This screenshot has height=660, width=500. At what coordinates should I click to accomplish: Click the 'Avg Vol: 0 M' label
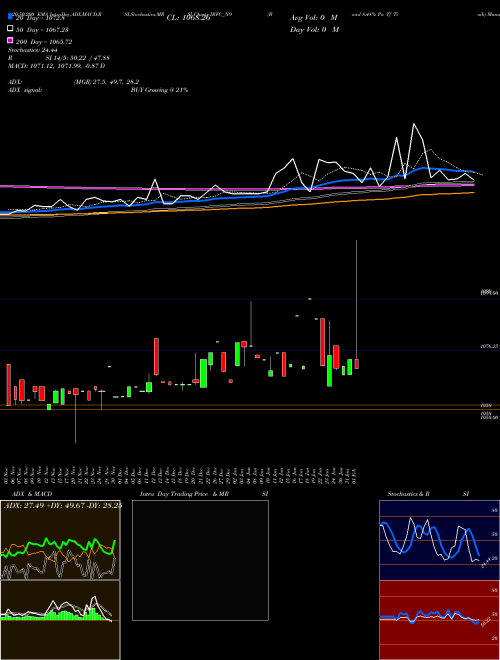[314, 18]
